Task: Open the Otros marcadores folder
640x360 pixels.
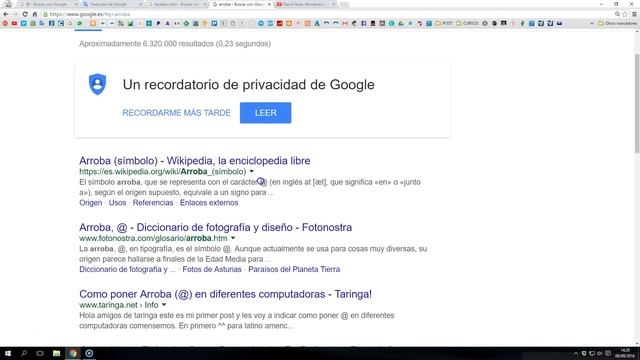Action: coord(618,23)
